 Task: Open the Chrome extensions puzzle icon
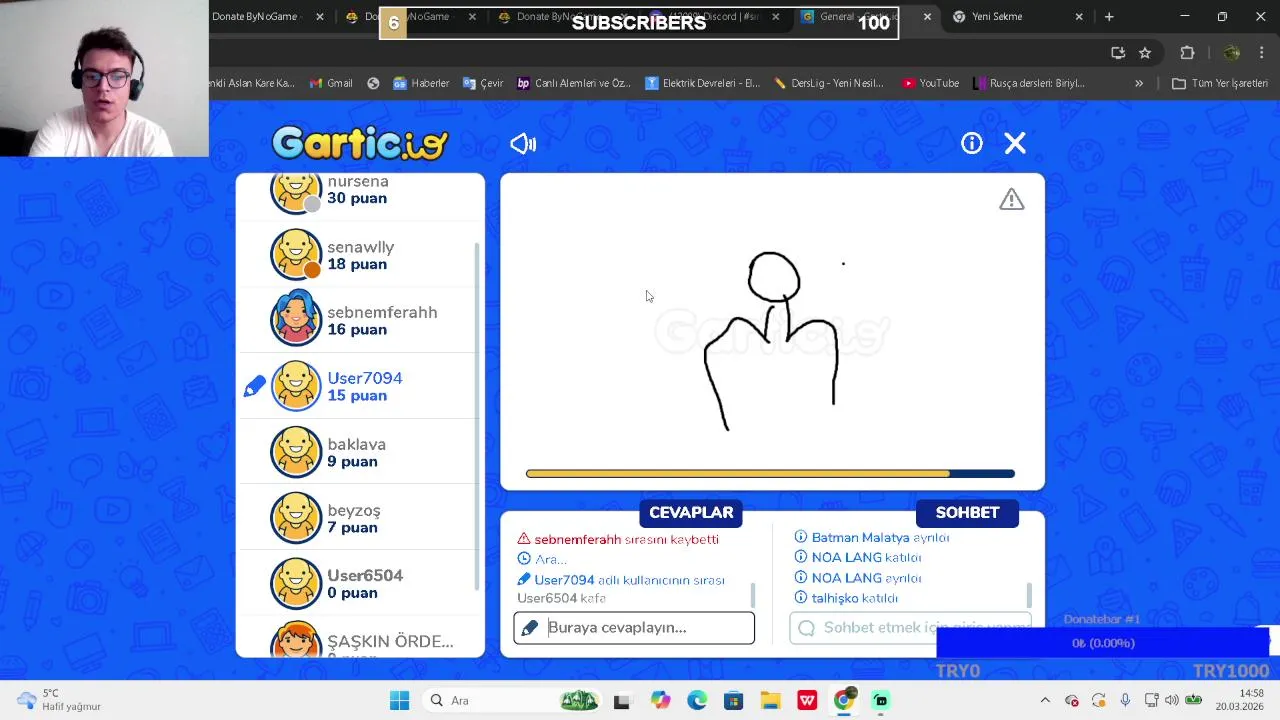pos(1187,53)
